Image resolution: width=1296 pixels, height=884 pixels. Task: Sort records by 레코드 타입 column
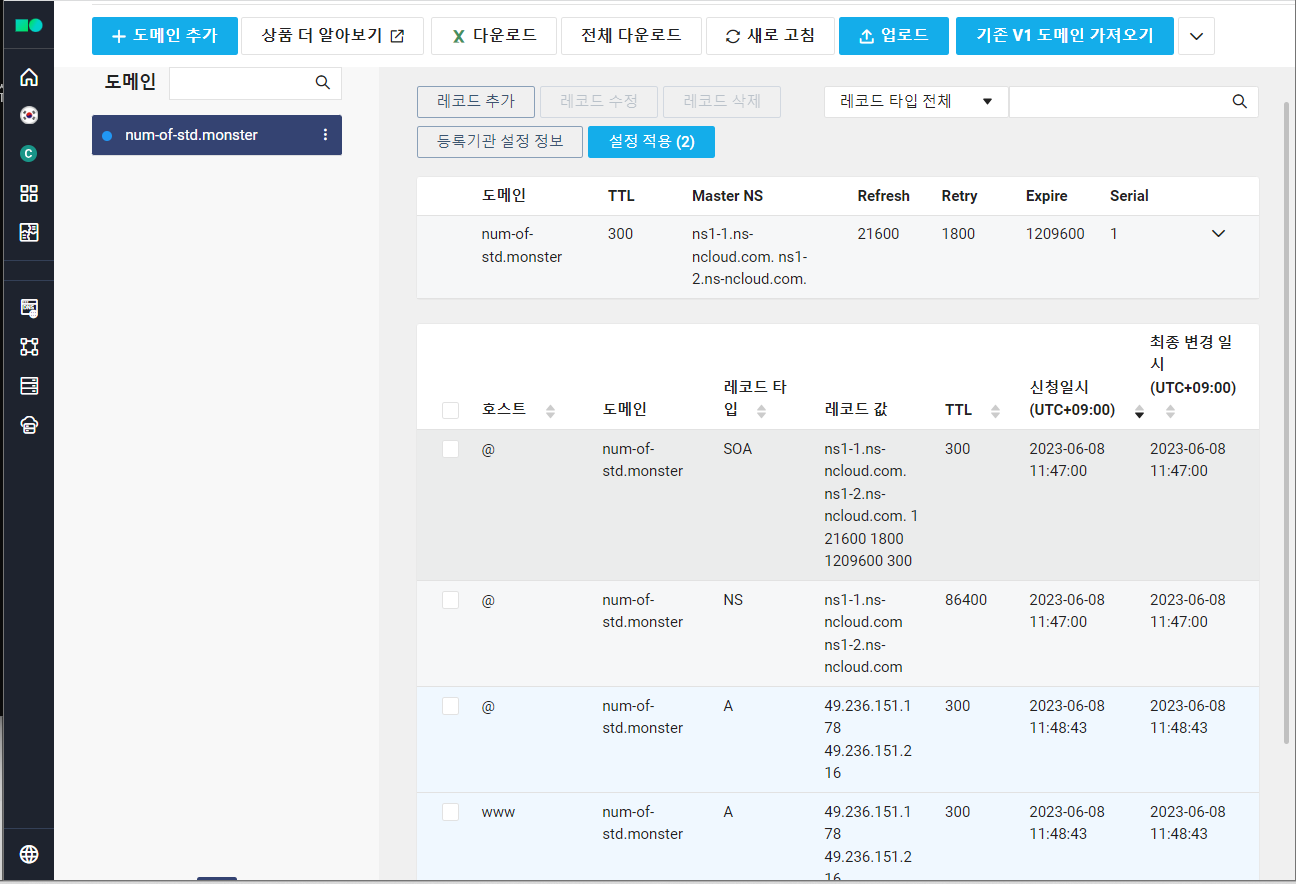(761, 410)
